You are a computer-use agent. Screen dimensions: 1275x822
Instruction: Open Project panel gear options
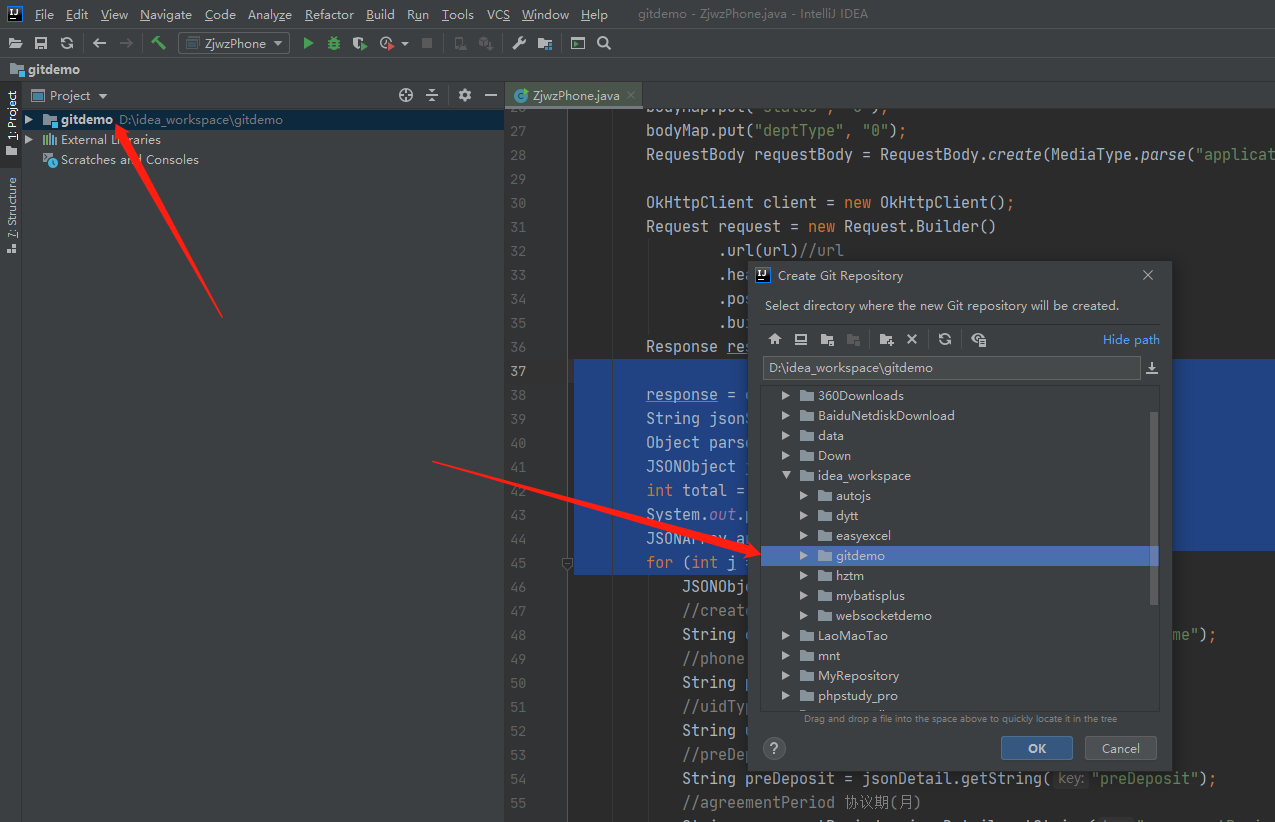pyautogui.click(x=465, y=95)
